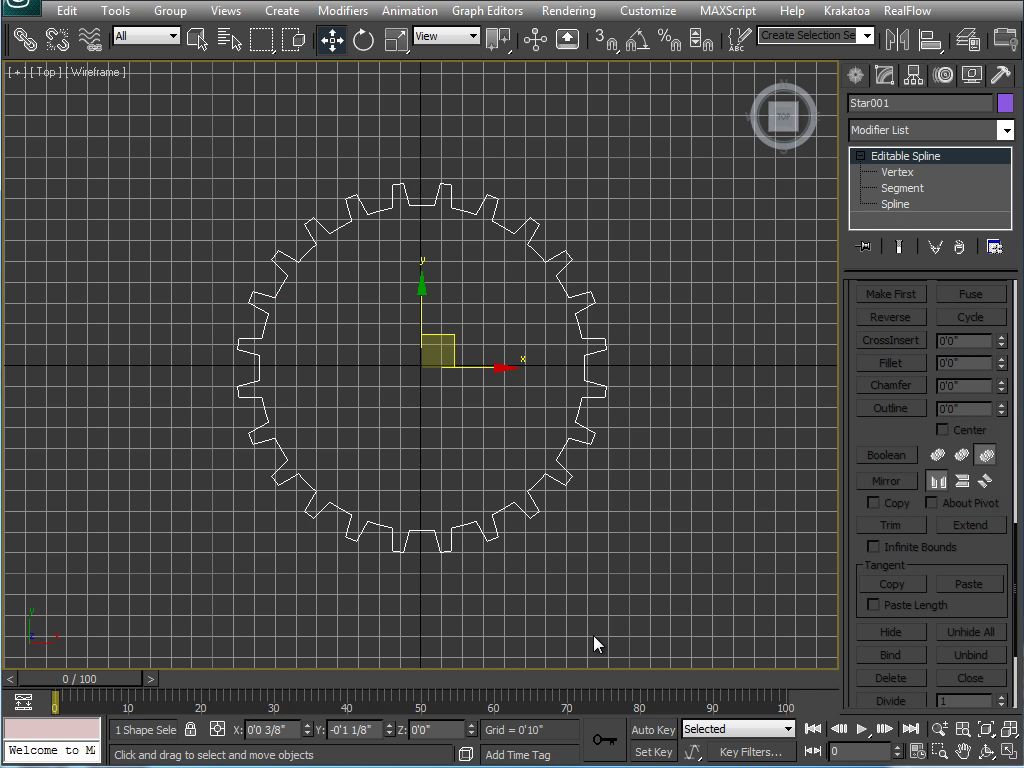This screenshot has height=768, width=1024.
Task: Toggle Window/Crossing selection mode
Action: pyautogui.click(x=294, y=39)
